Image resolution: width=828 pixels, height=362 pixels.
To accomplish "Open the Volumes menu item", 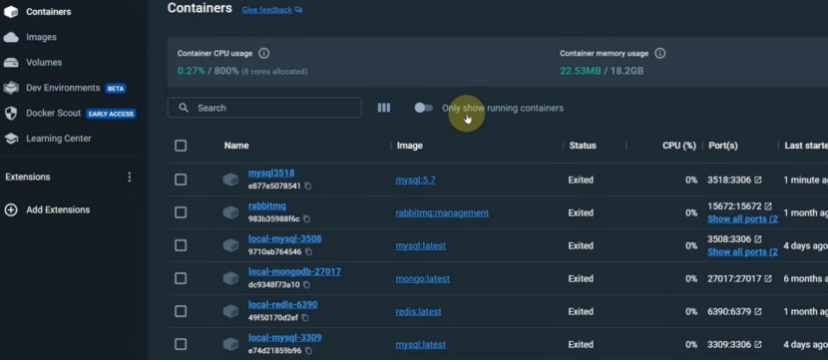I will 44,62.
